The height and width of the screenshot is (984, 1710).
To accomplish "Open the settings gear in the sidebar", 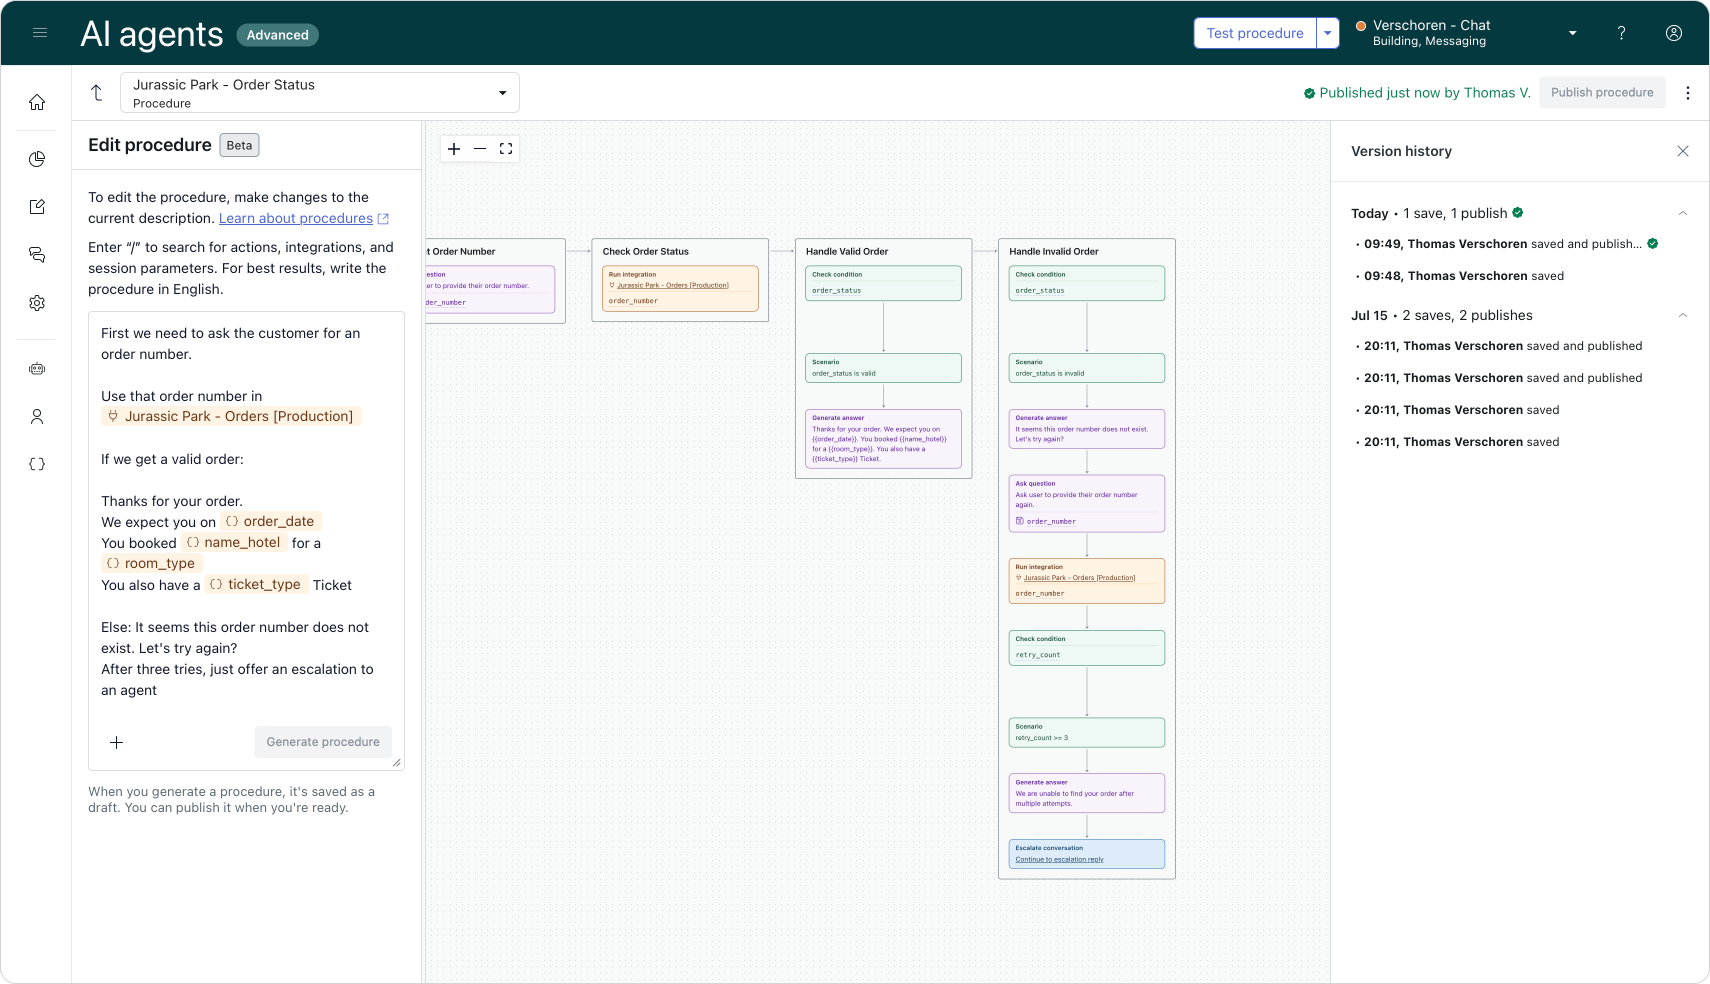I will tap(37, 303).
